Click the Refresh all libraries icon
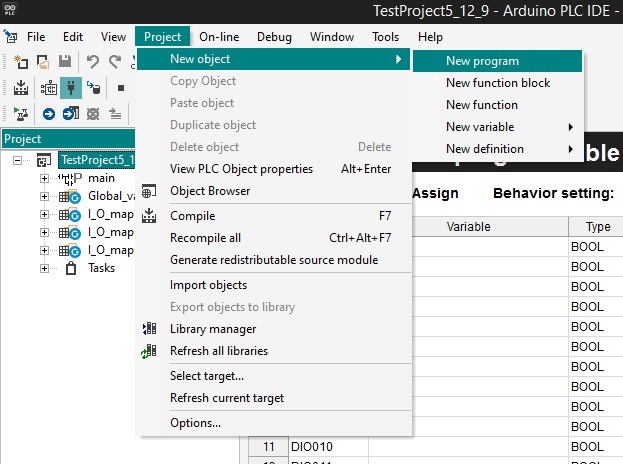Screen dimensions: 623x464 click(x=149, y=351)
